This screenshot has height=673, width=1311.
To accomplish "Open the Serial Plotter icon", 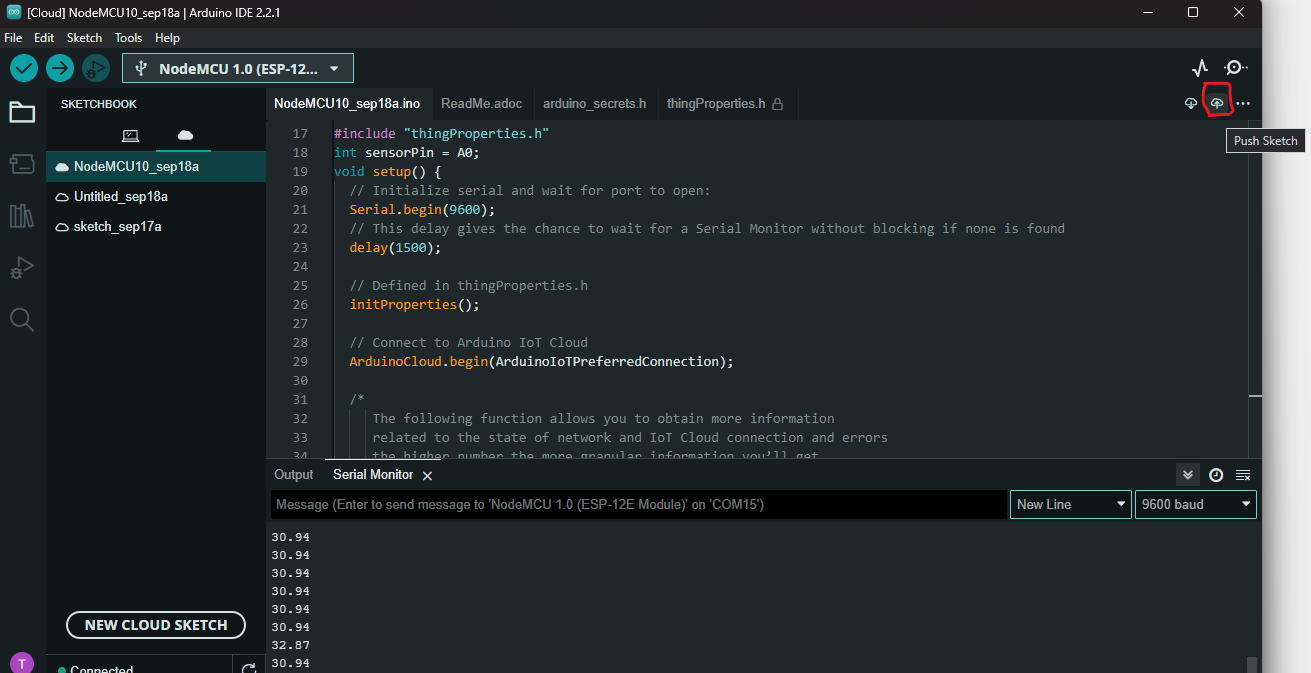I will point(1200,68).
